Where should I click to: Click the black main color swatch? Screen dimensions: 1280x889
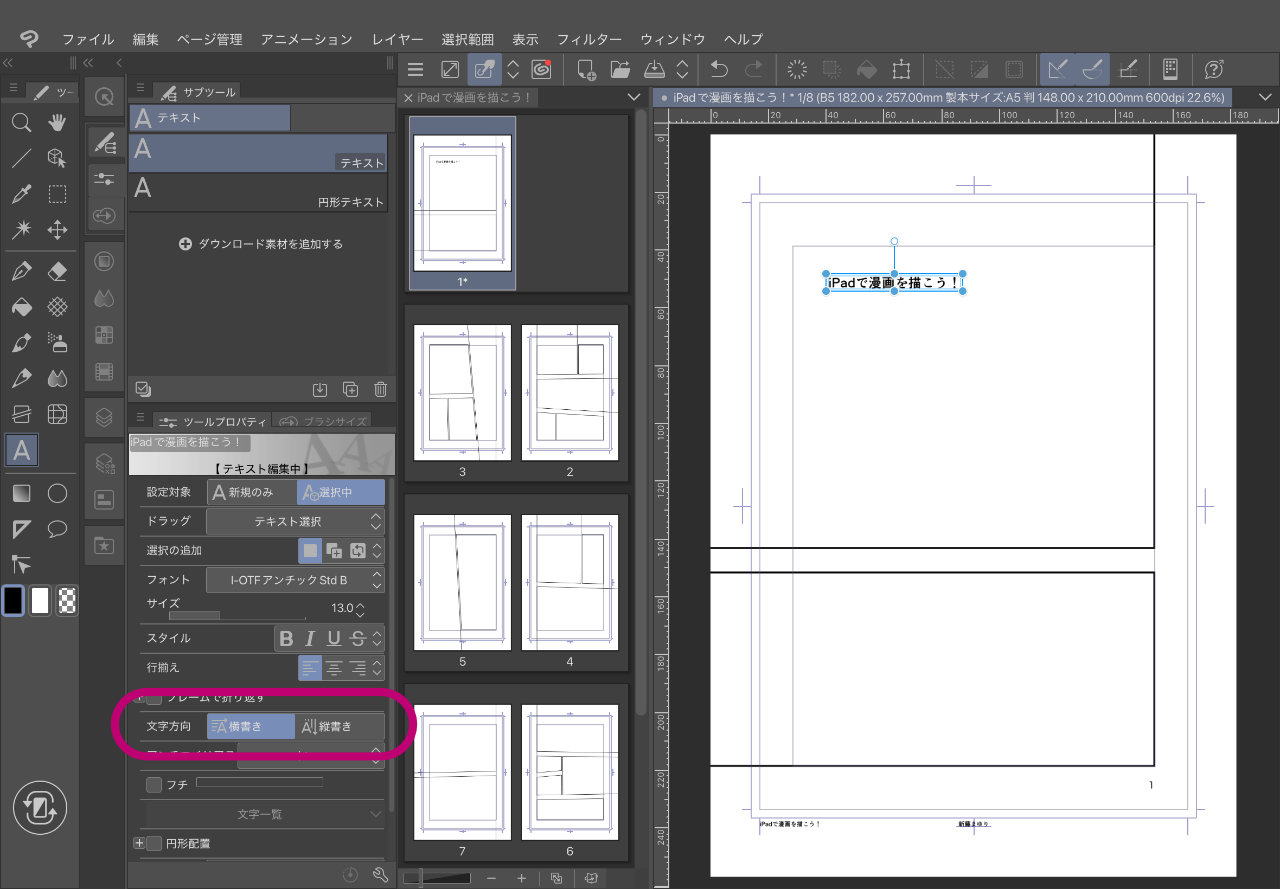point(13,600)
